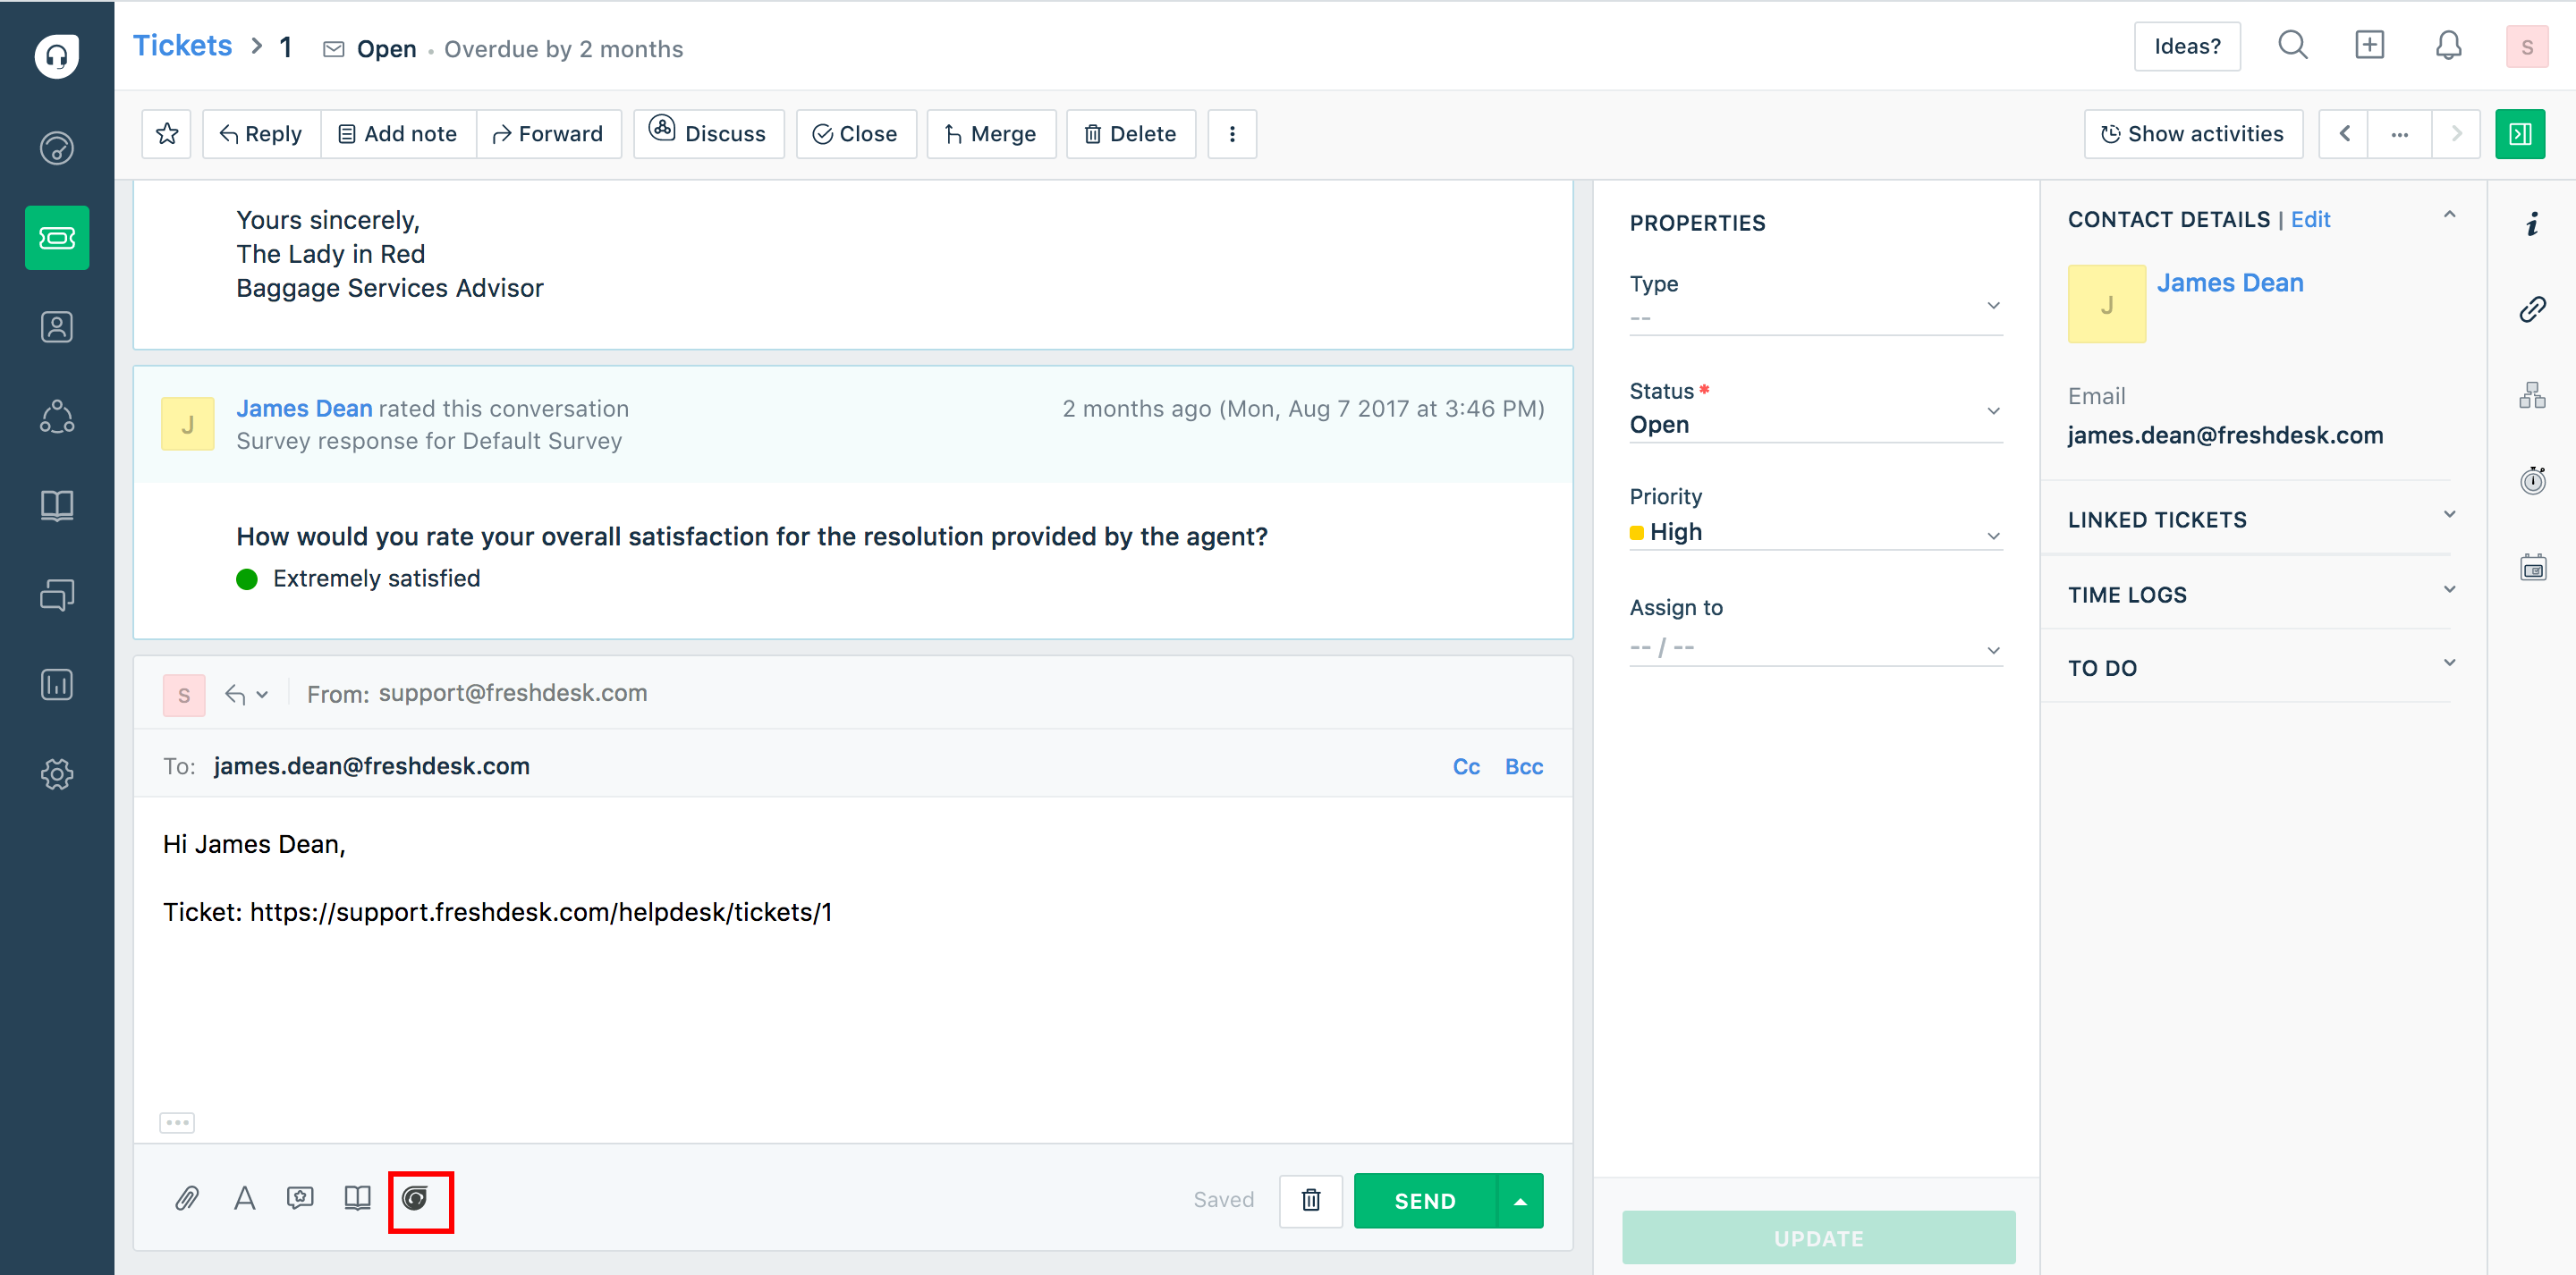Open the notifications bell

click(x=2448, y=45)
